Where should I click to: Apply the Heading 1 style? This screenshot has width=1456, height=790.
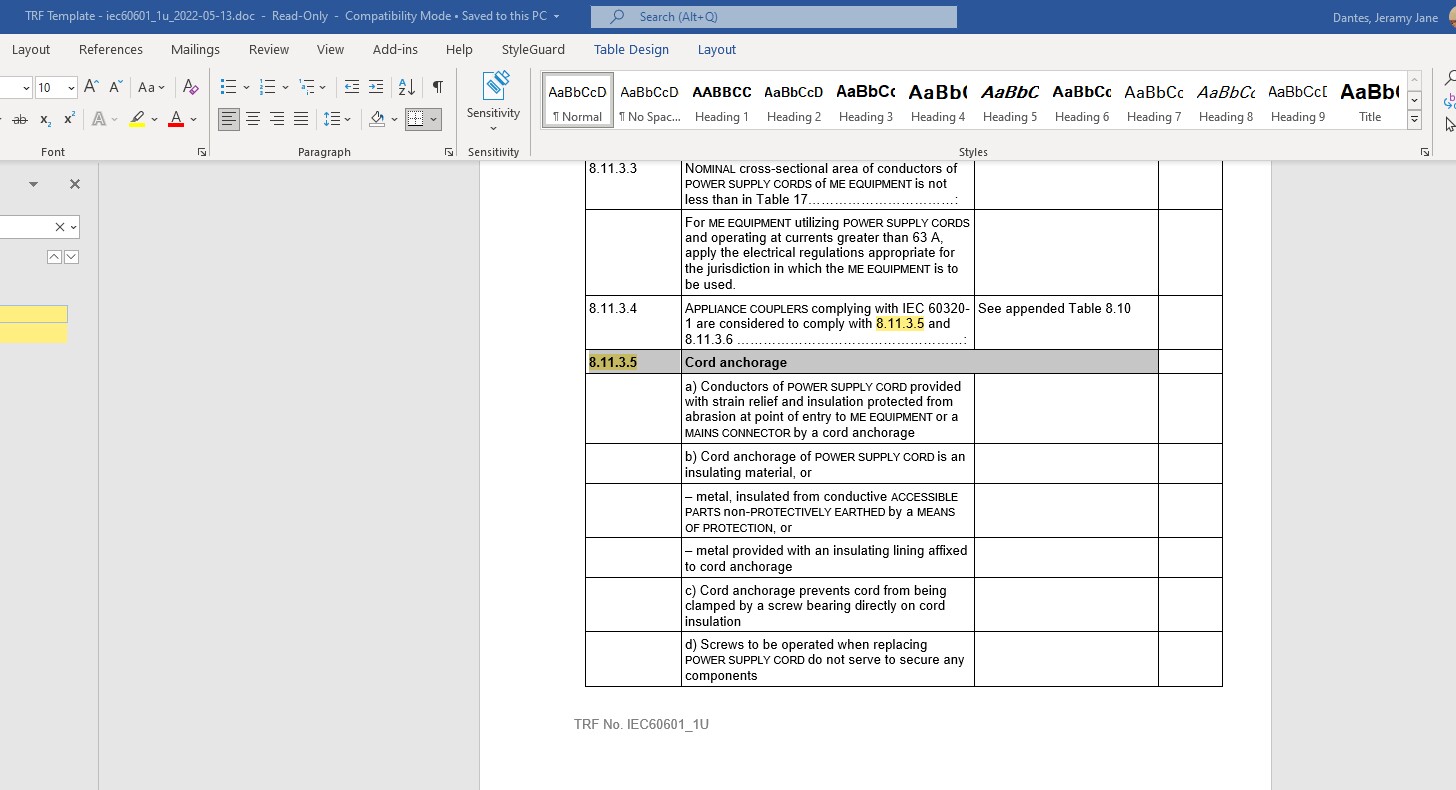point(722,100)
